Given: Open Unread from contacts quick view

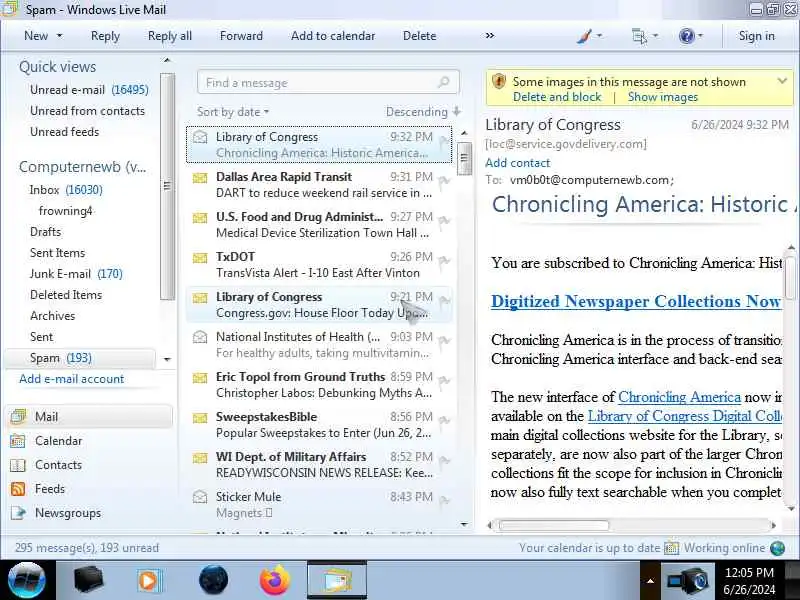Looking at the screenshot, I should point(87,111).
